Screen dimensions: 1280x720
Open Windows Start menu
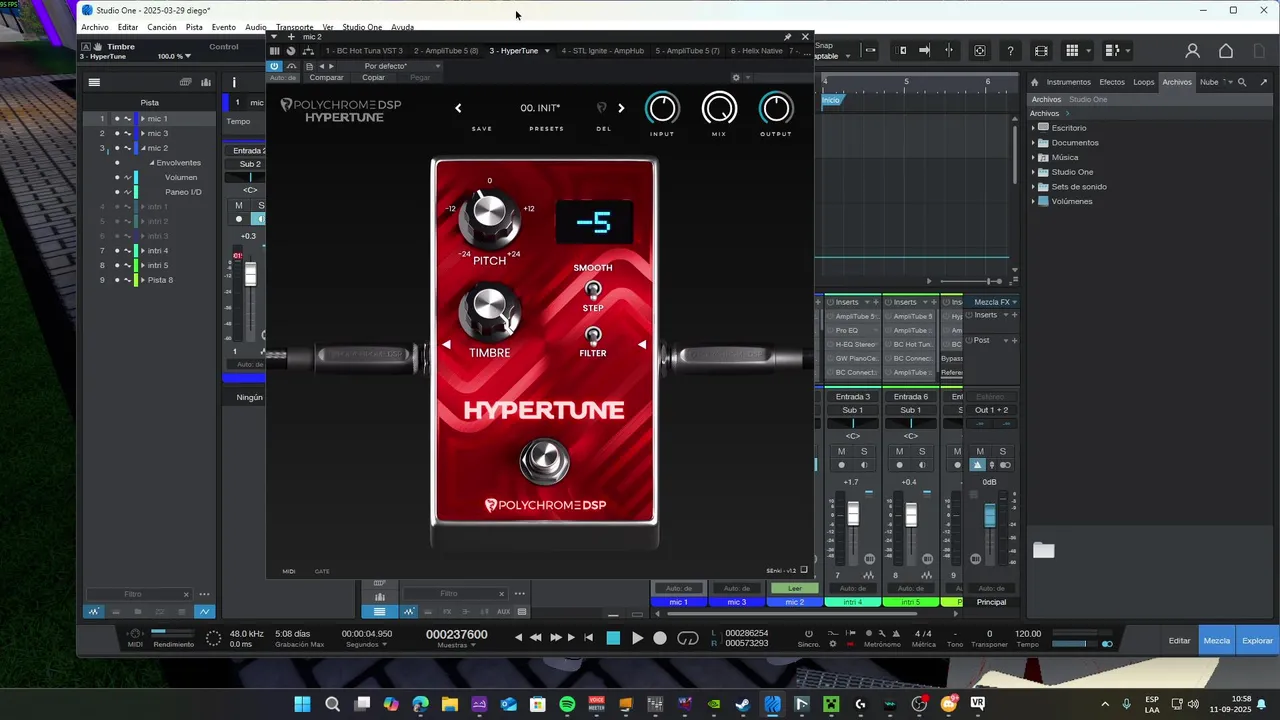pos(302,704)
